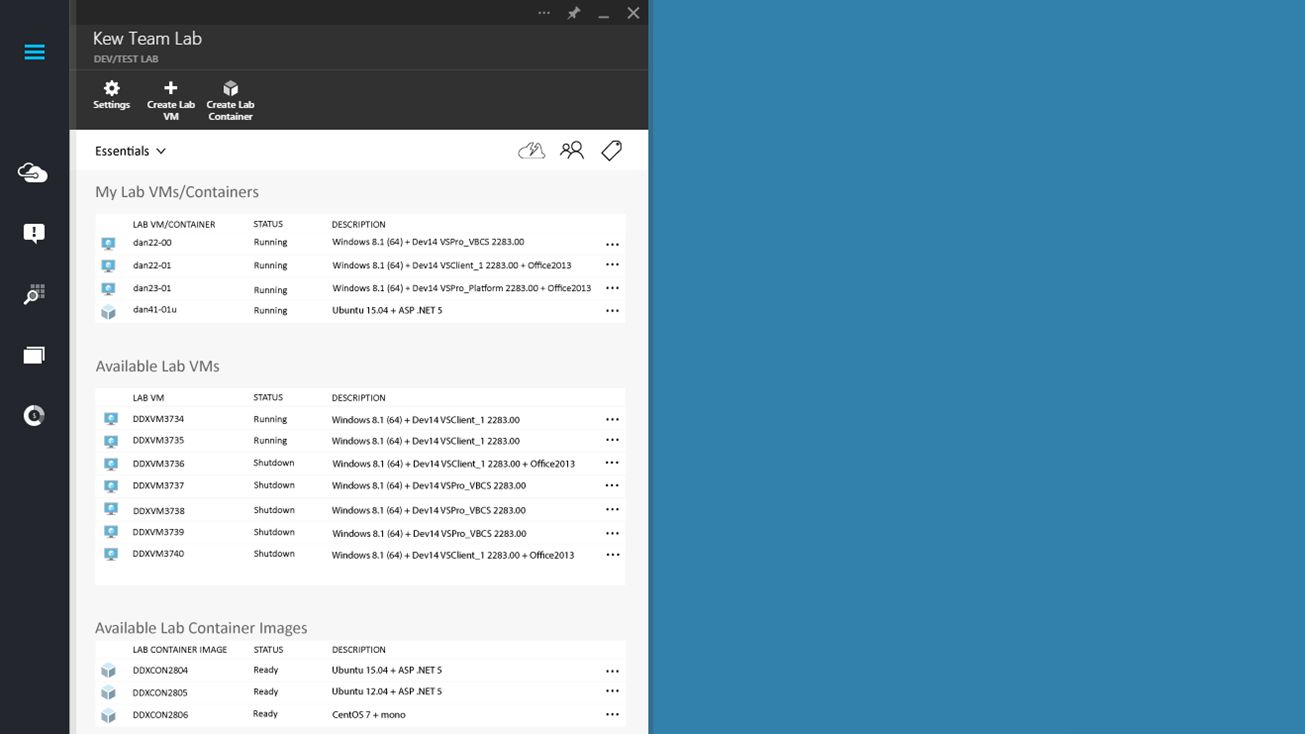
Task: Pin the Kew Team Lab blade
Action: pyautogui.click(x=574, y=13)
